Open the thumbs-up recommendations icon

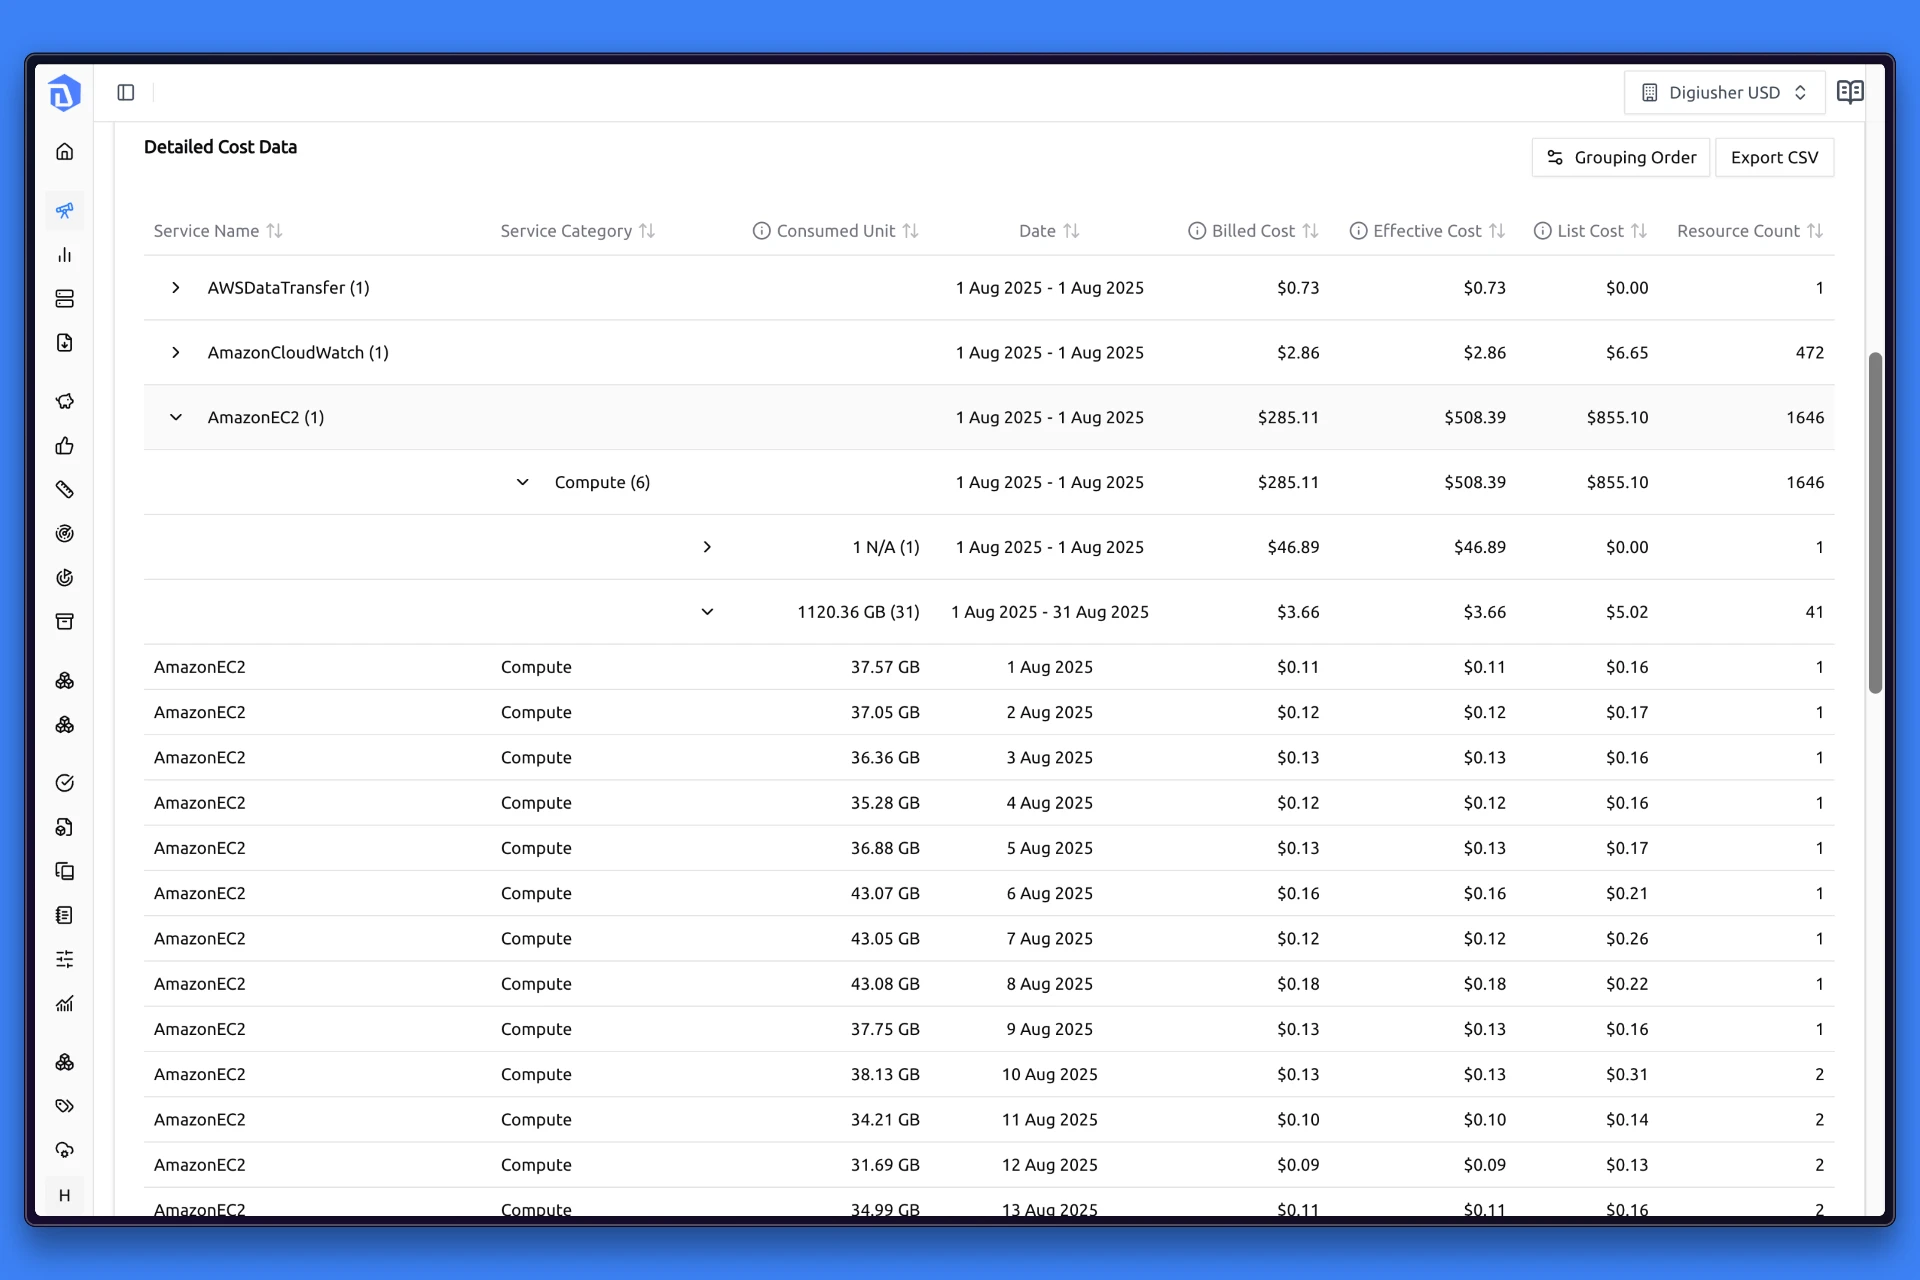point(65,446)
